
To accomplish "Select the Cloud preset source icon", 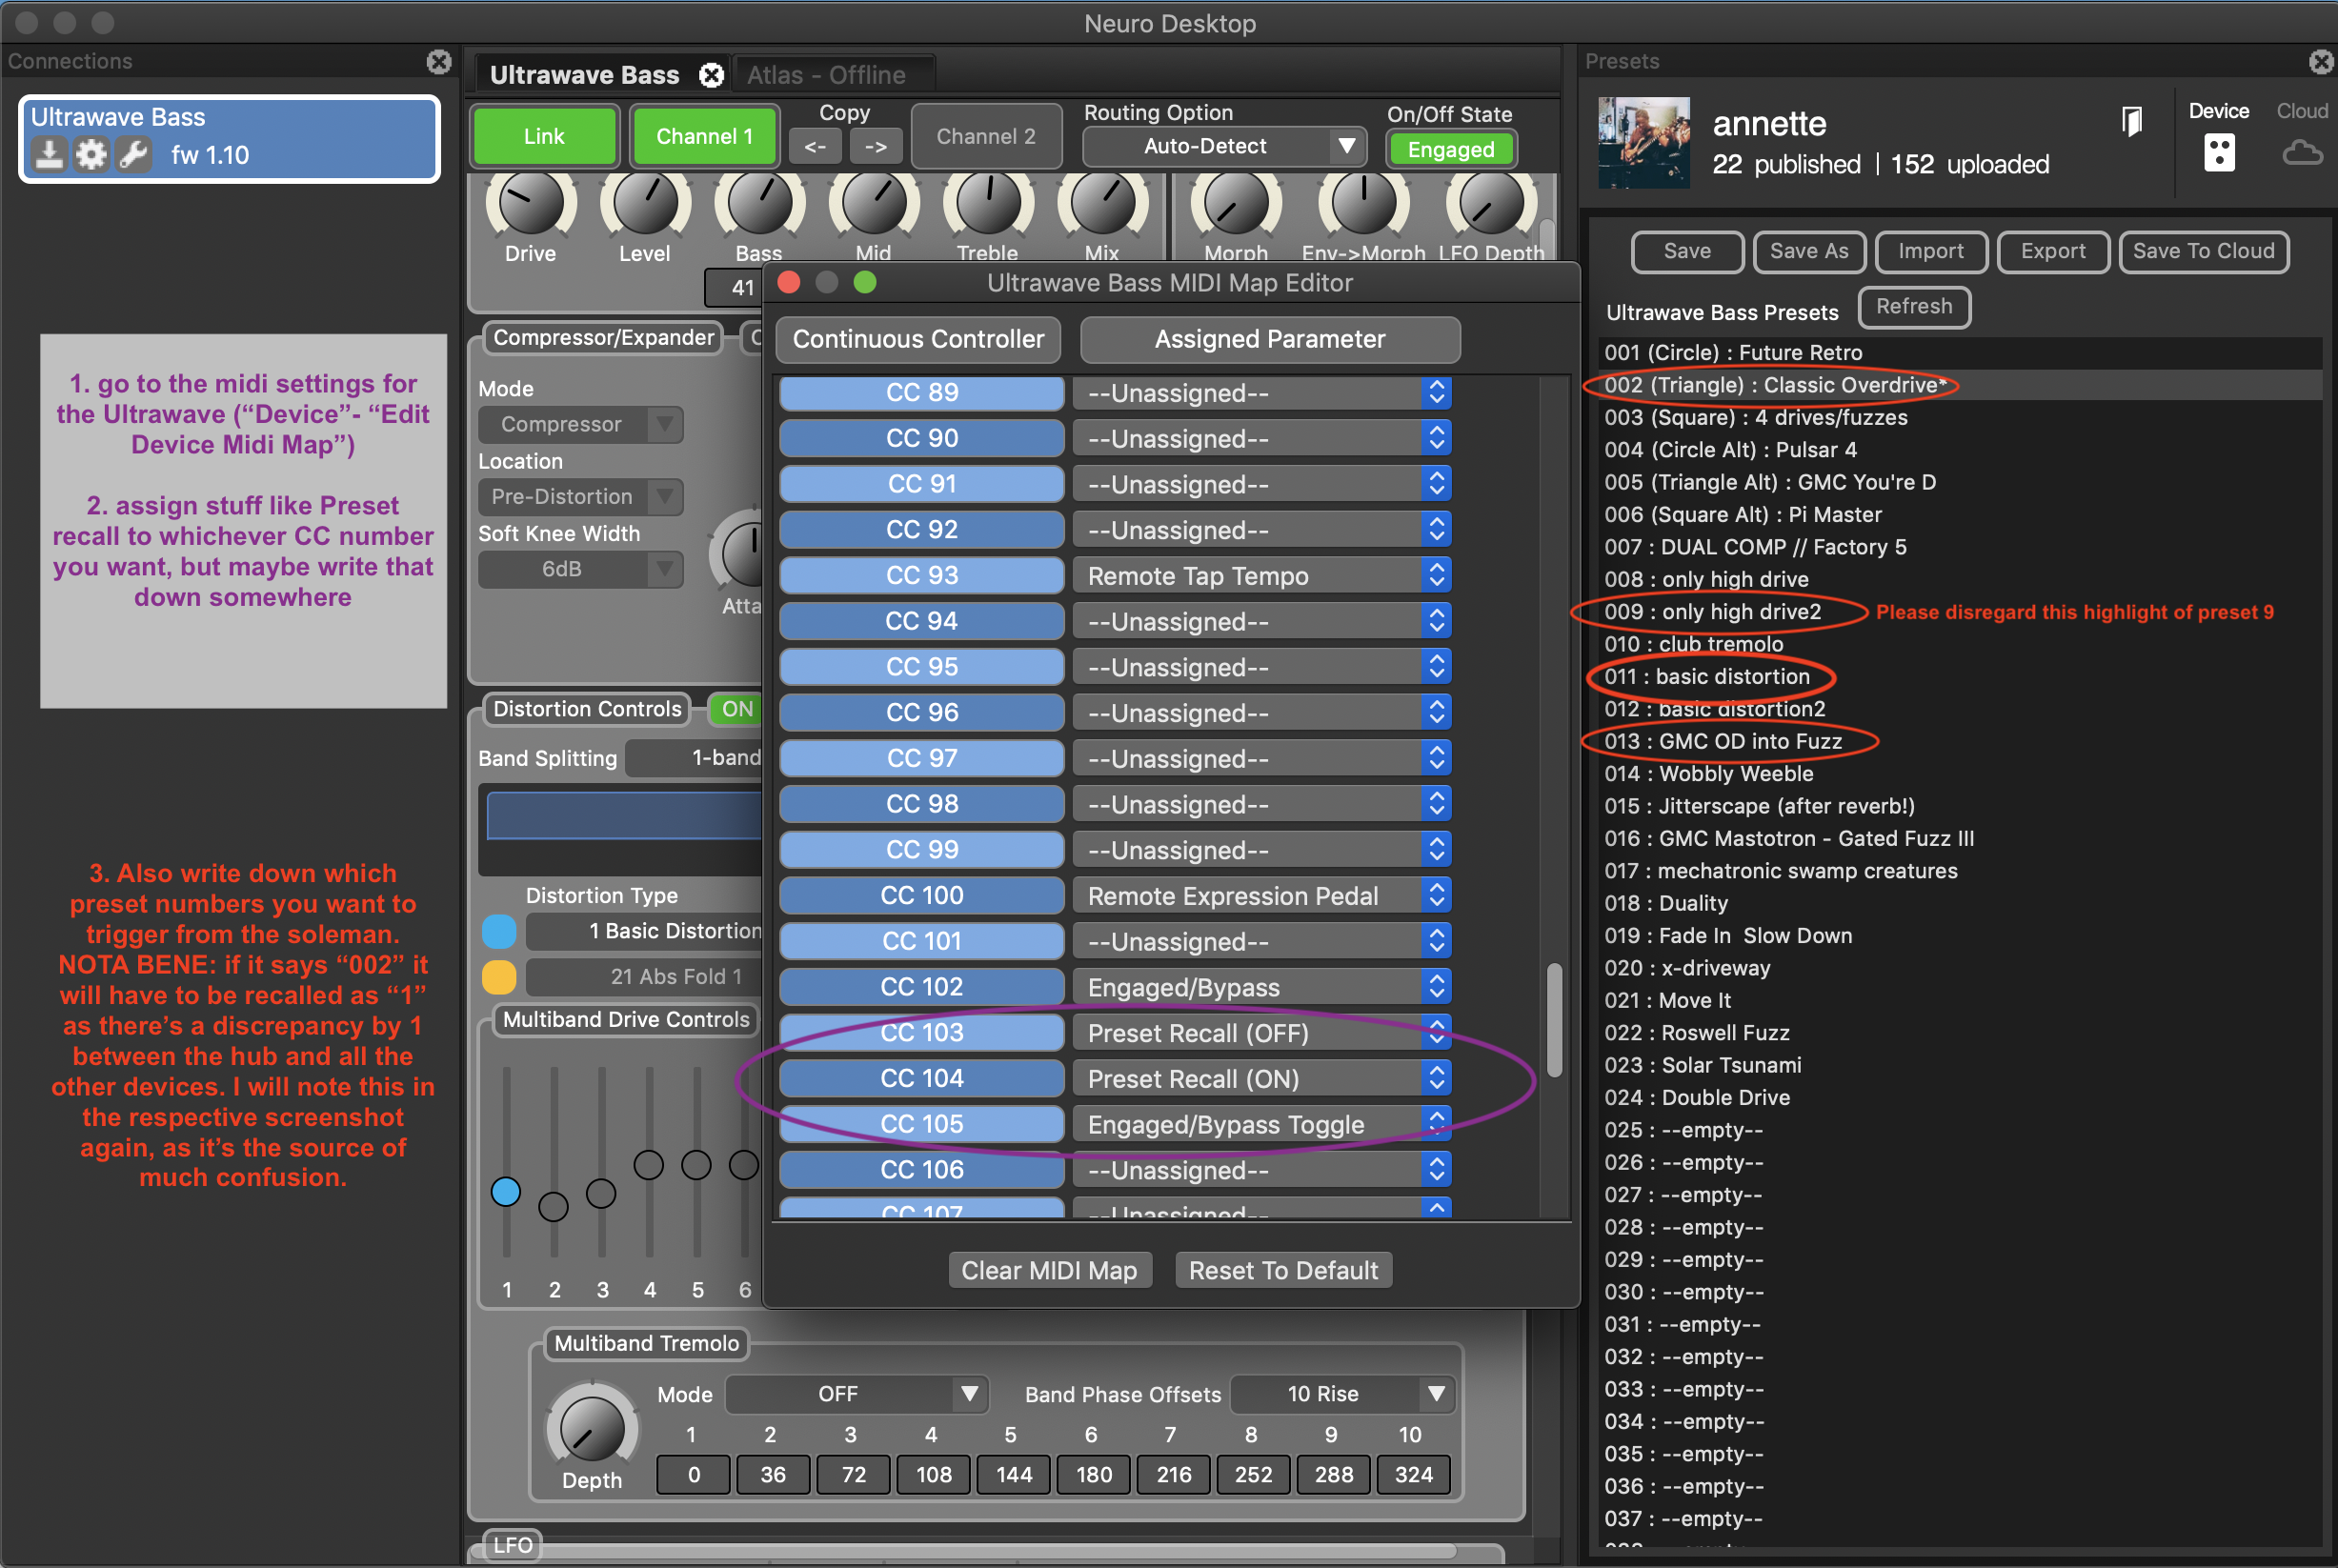I will [x=2302, y=153].
